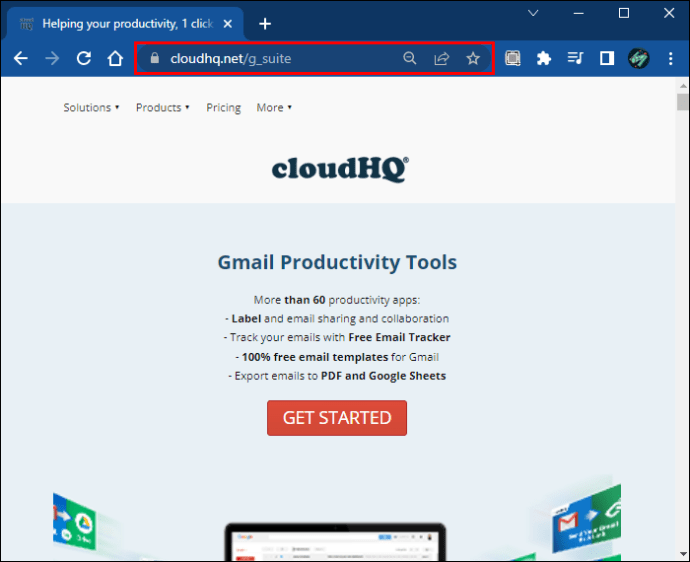Click the Google Drive graphic card
The width and height of the screenshot is (690, 562).
click(x=75, y=521)
